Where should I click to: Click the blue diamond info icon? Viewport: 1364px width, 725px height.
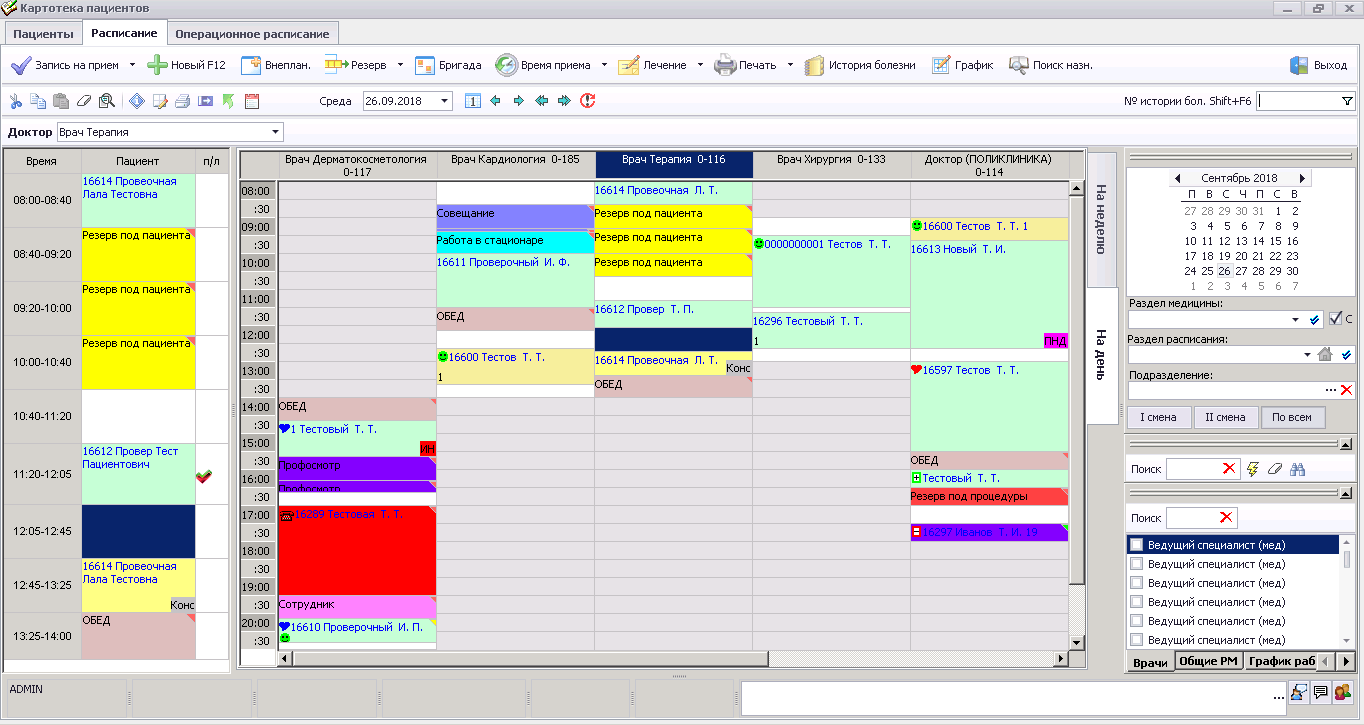137,101
